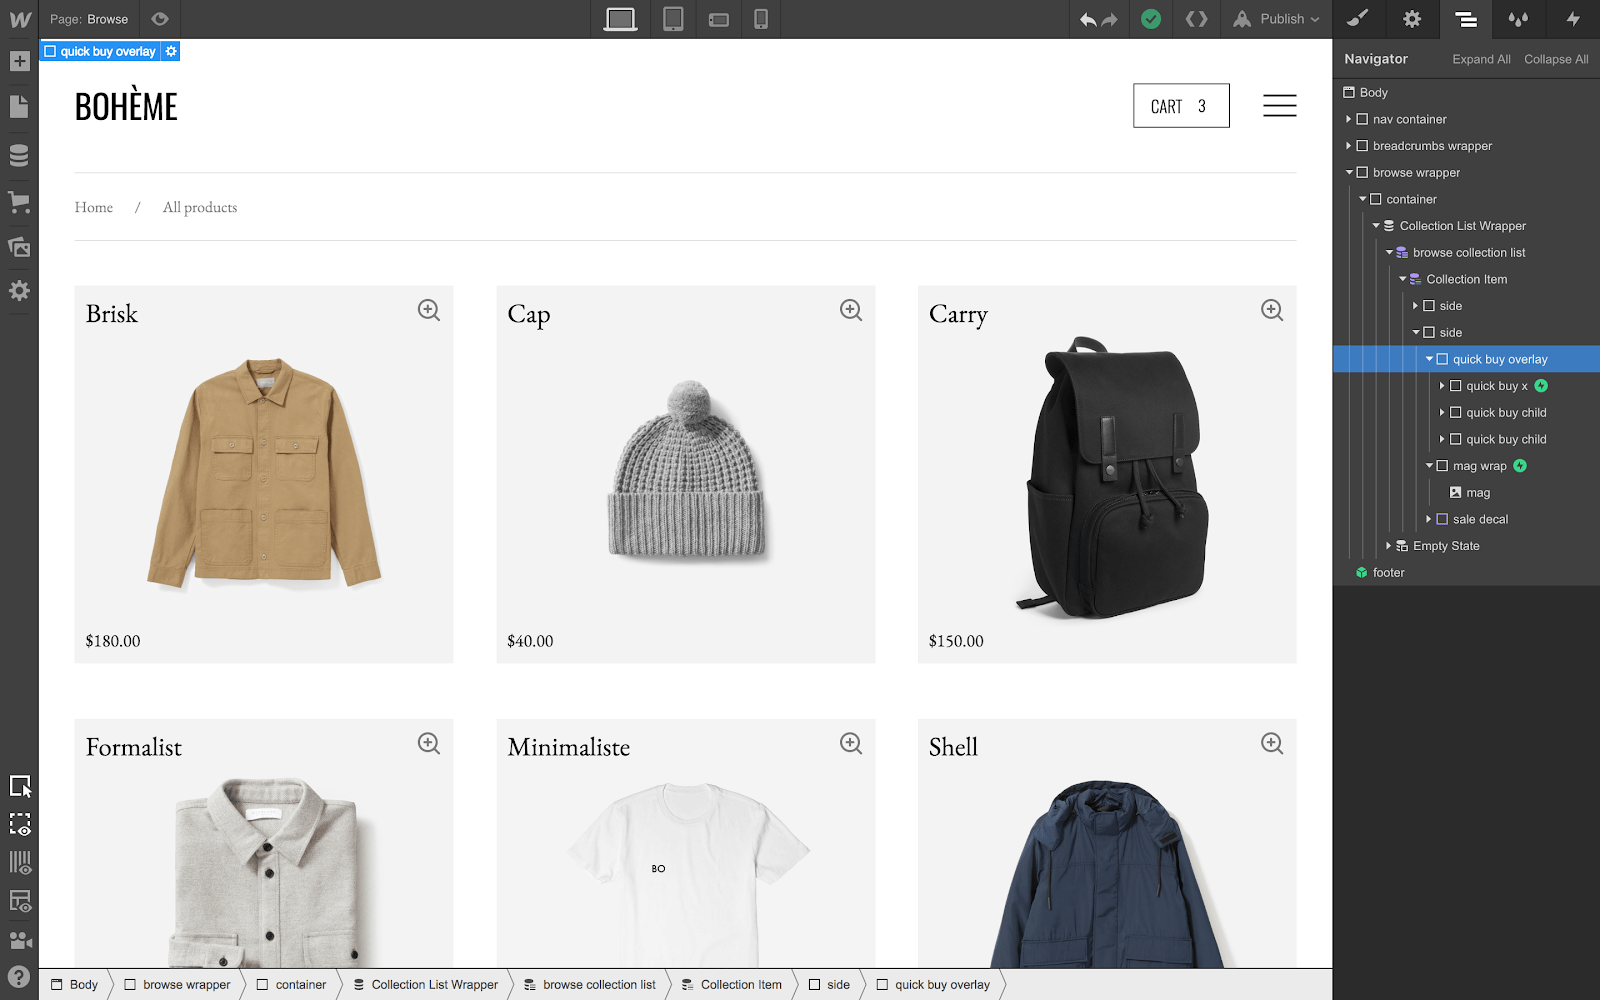
Task: Expand Empty State node
Action: (1388, 546)
